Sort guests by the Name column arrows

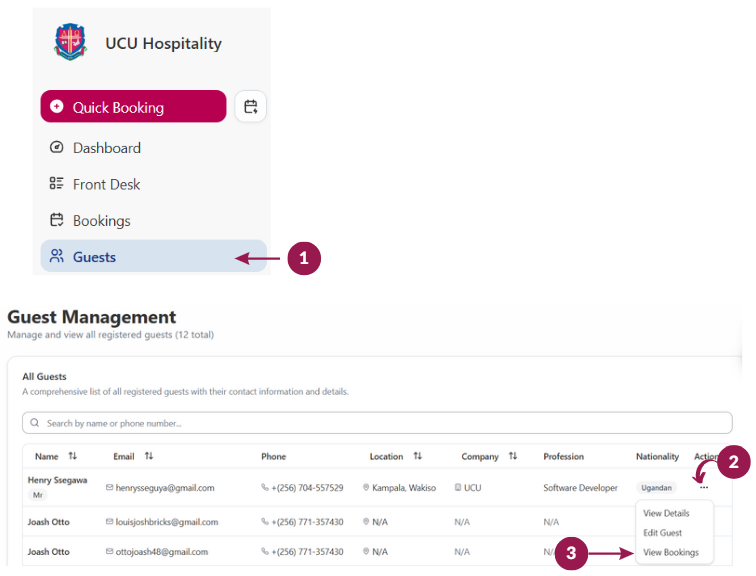73,456
